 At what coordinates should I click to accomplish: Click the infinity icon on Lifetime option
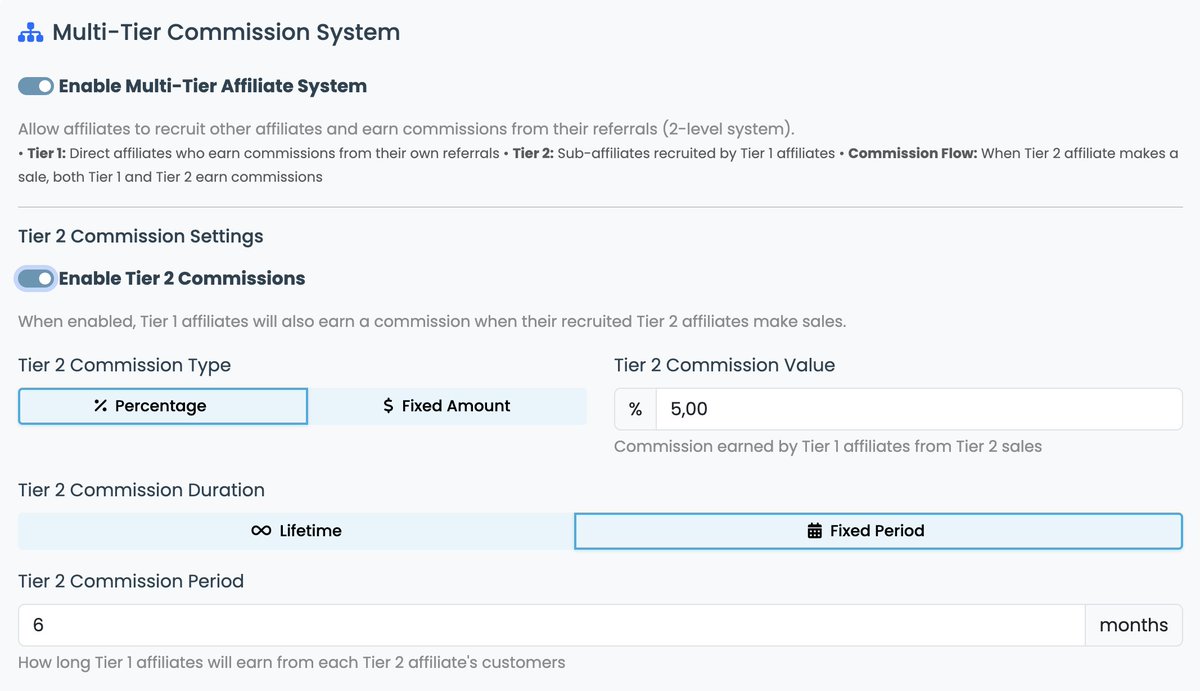pyautogui.click(x=262, y=531)
